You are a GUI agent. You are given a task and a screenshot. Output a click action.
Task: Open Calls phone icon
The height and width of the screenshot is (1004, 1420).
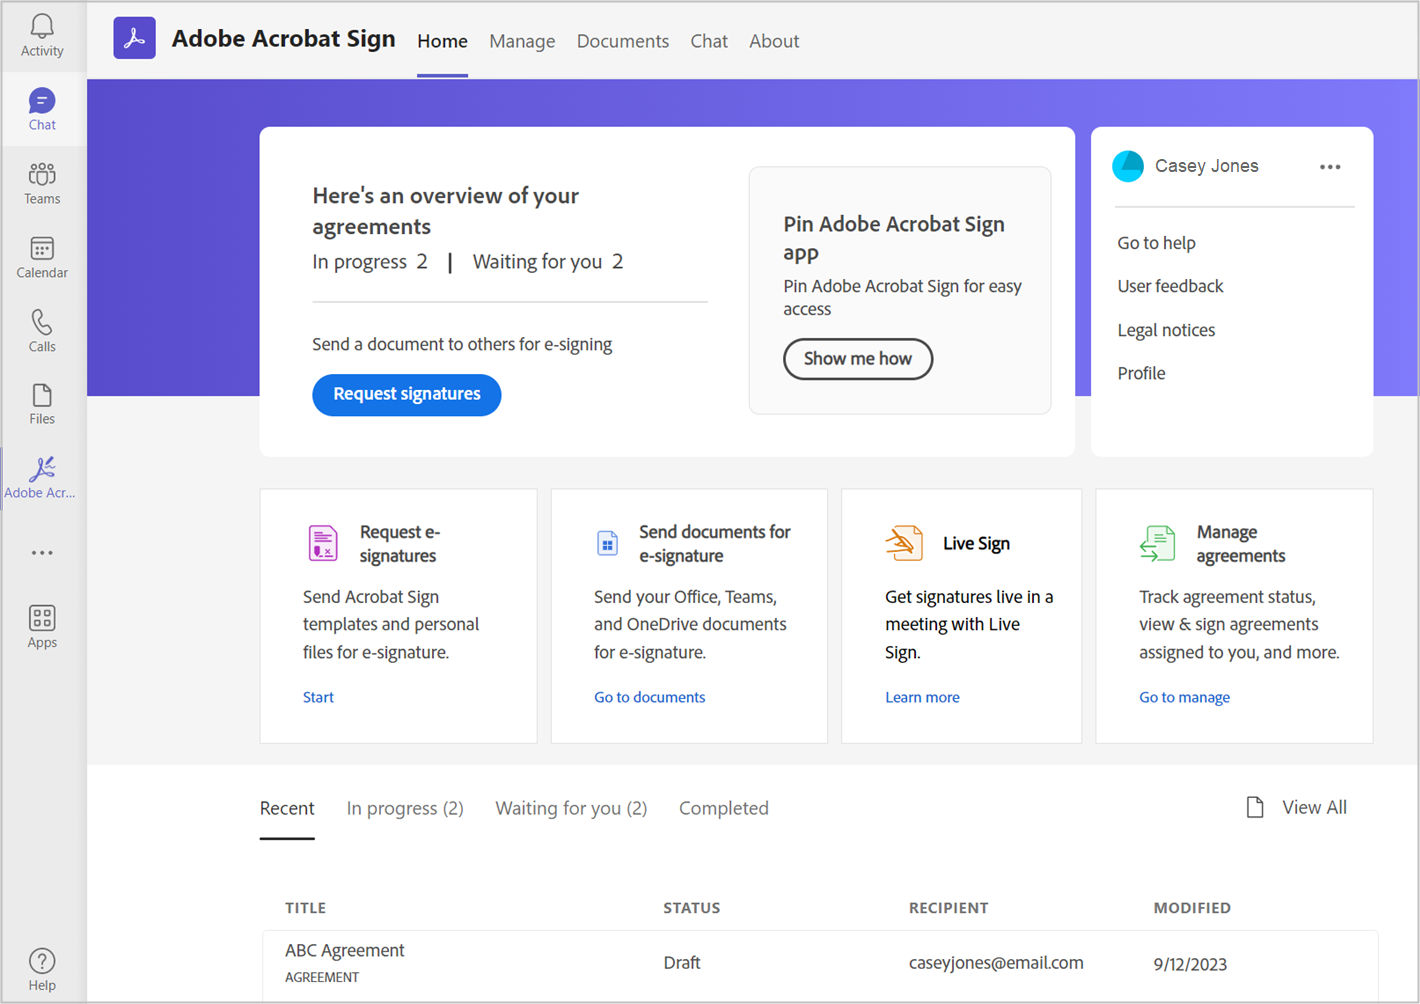(42, 331)
